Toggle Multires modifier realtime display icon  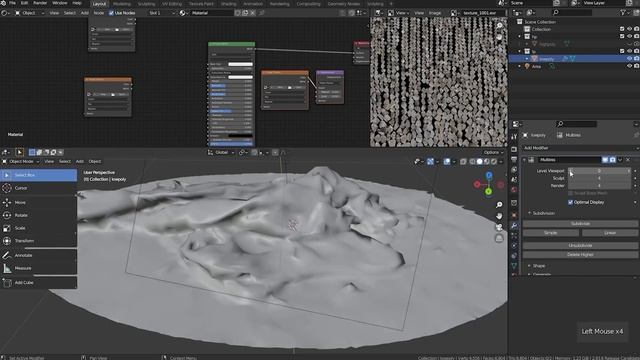click(x=605, y=160)
